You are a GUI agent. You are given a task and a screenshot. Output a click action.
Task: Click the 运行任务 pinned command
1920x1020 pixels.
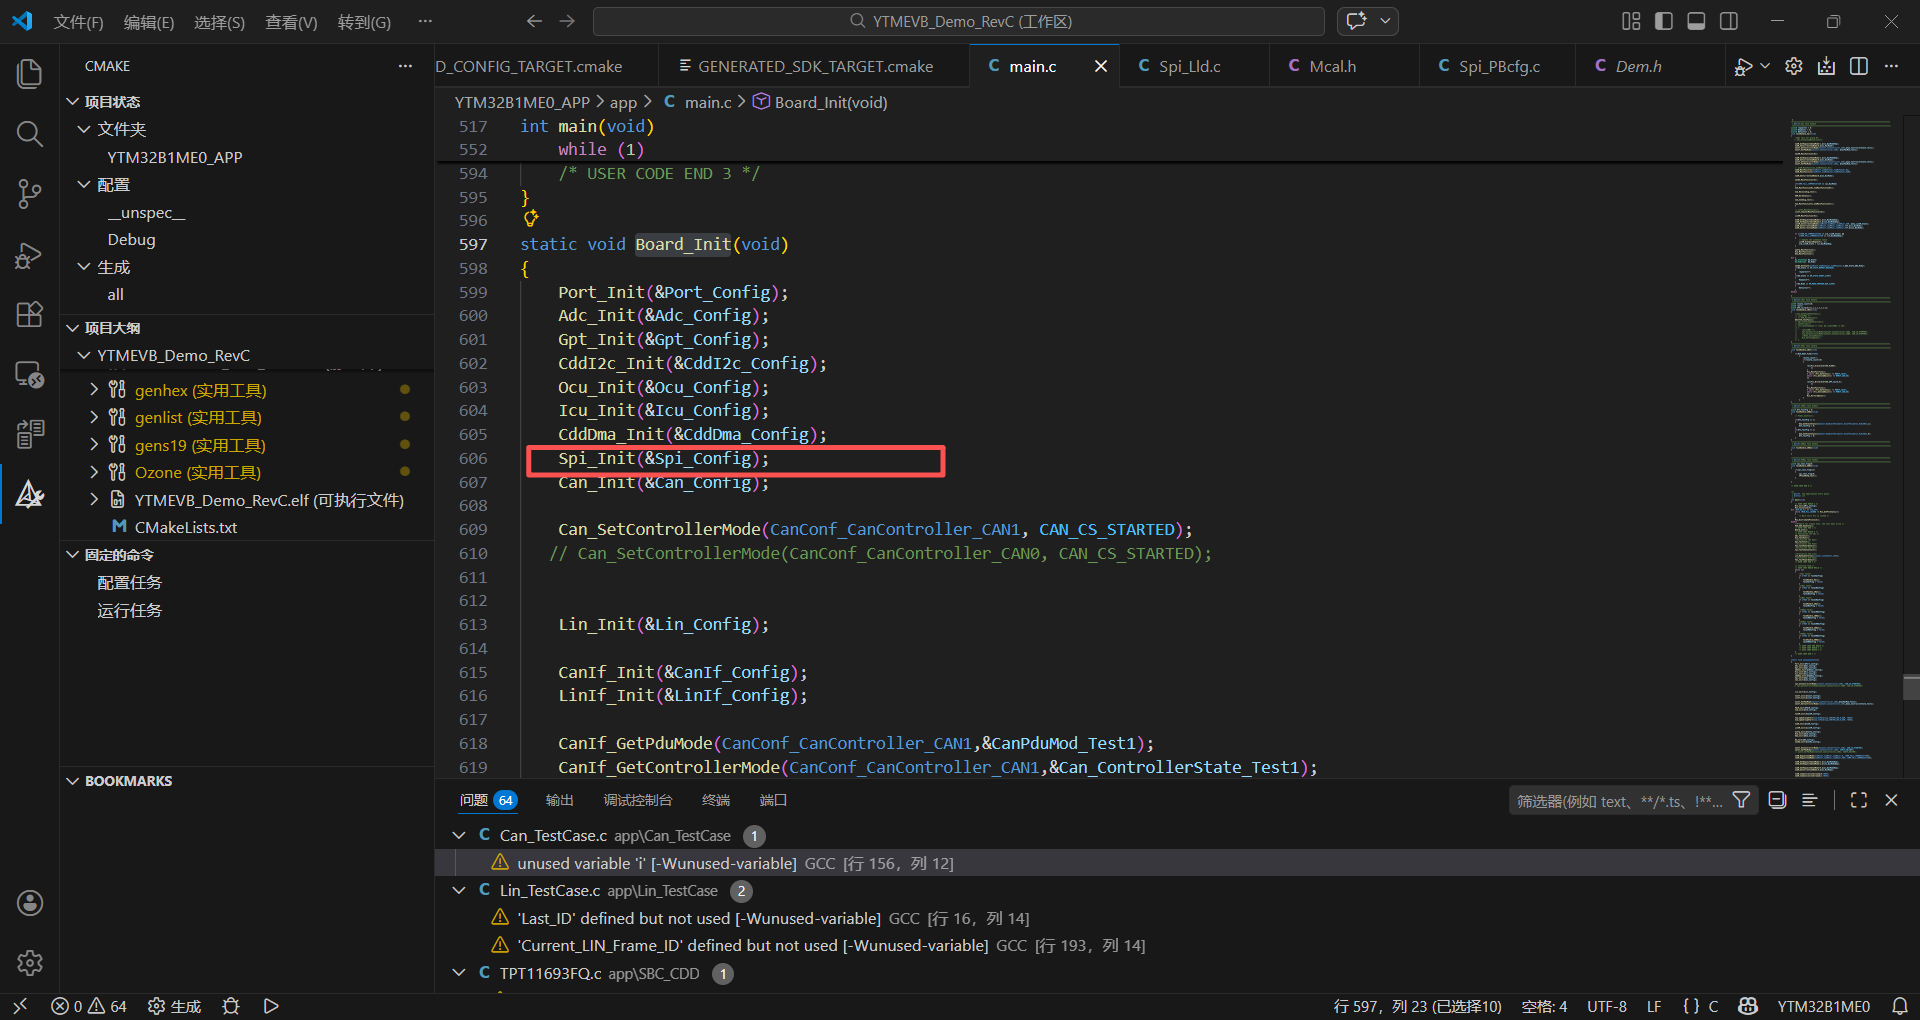(x=129, y=611)
